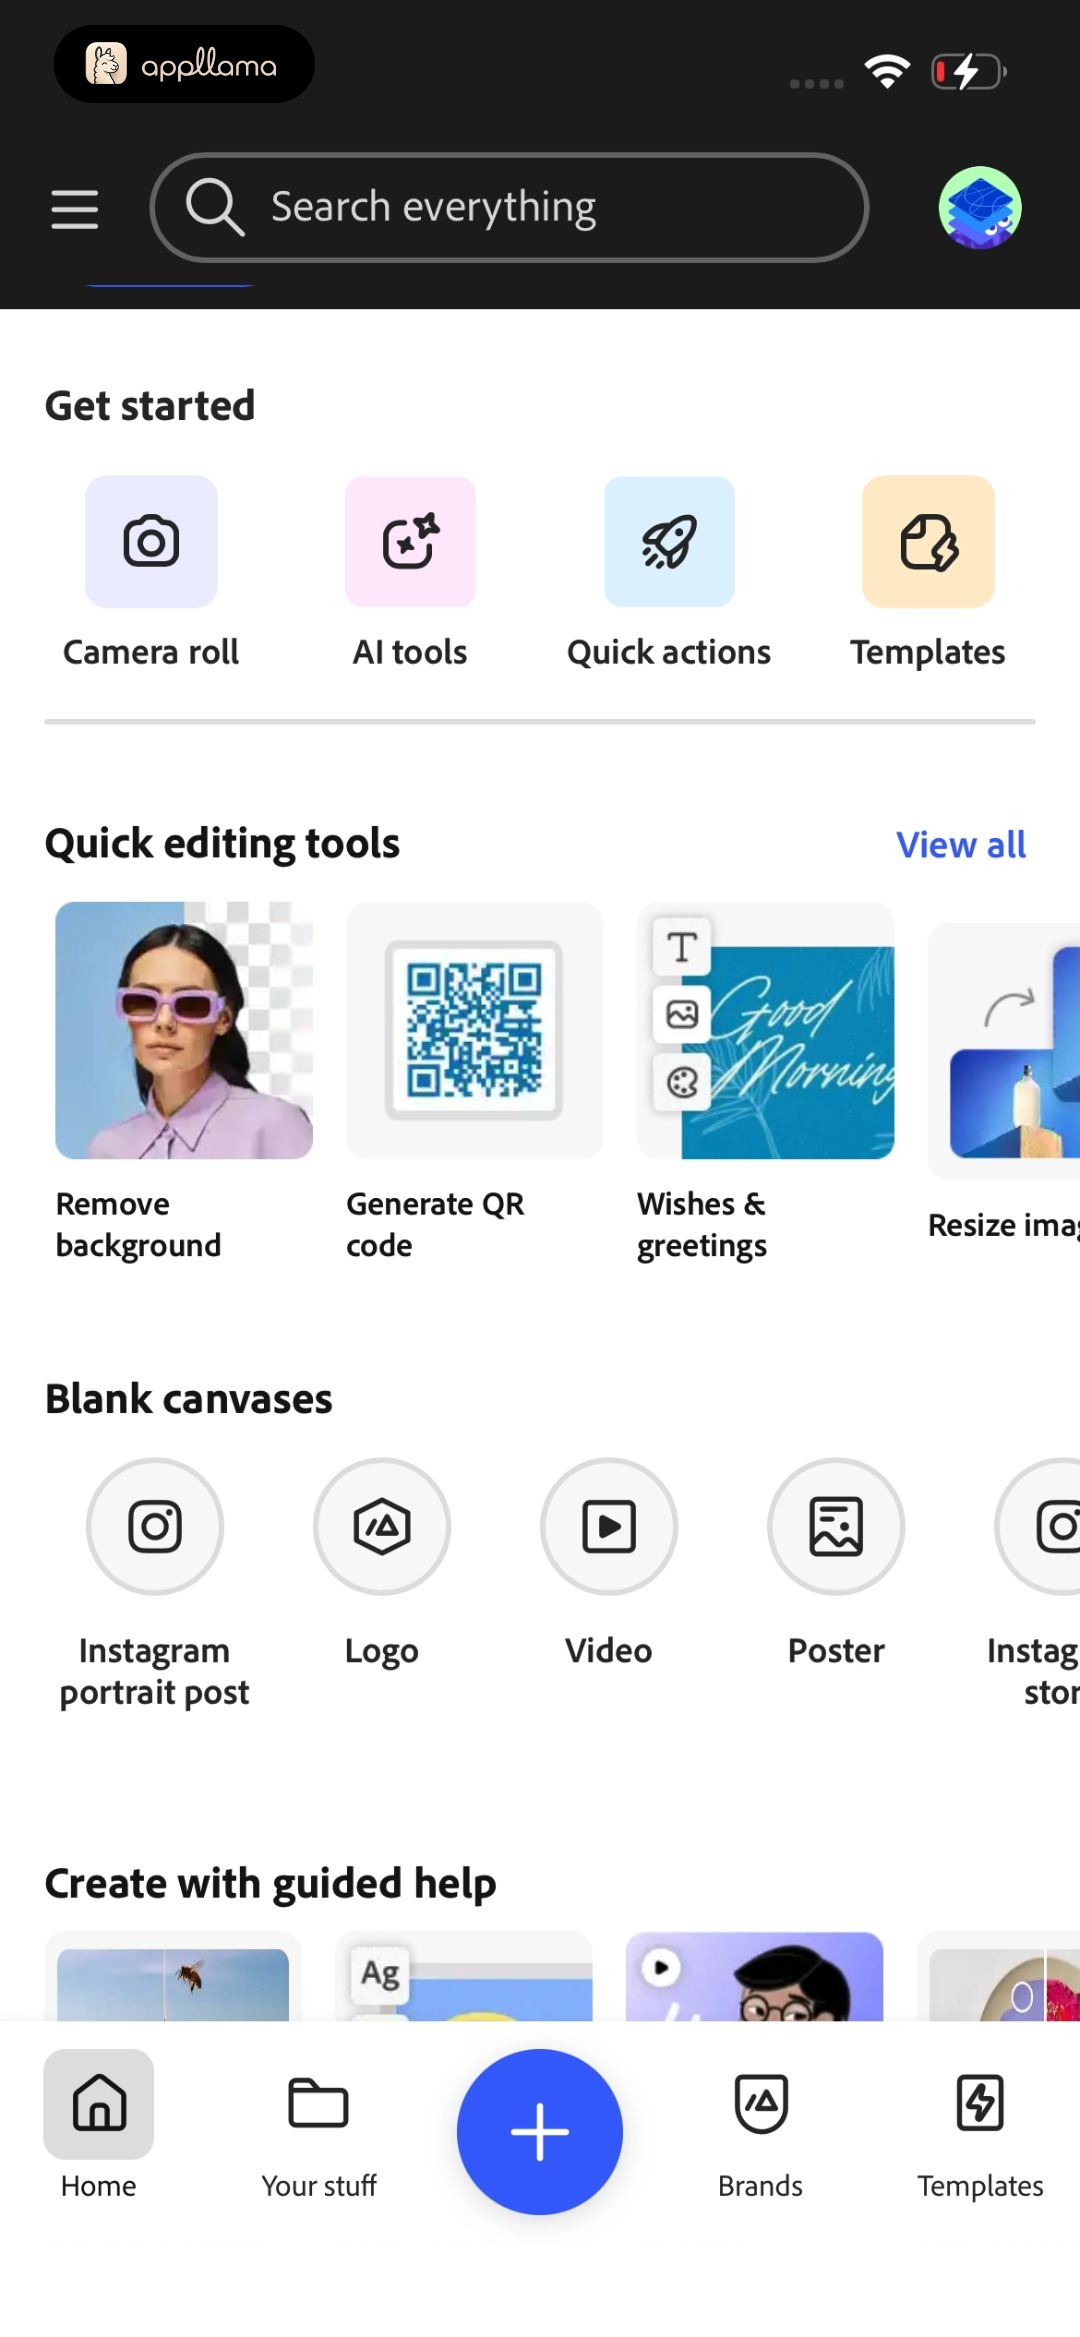Tap the Search everything field
The height and width of the screenshot is (2337, 1080).
pos(509,208)
